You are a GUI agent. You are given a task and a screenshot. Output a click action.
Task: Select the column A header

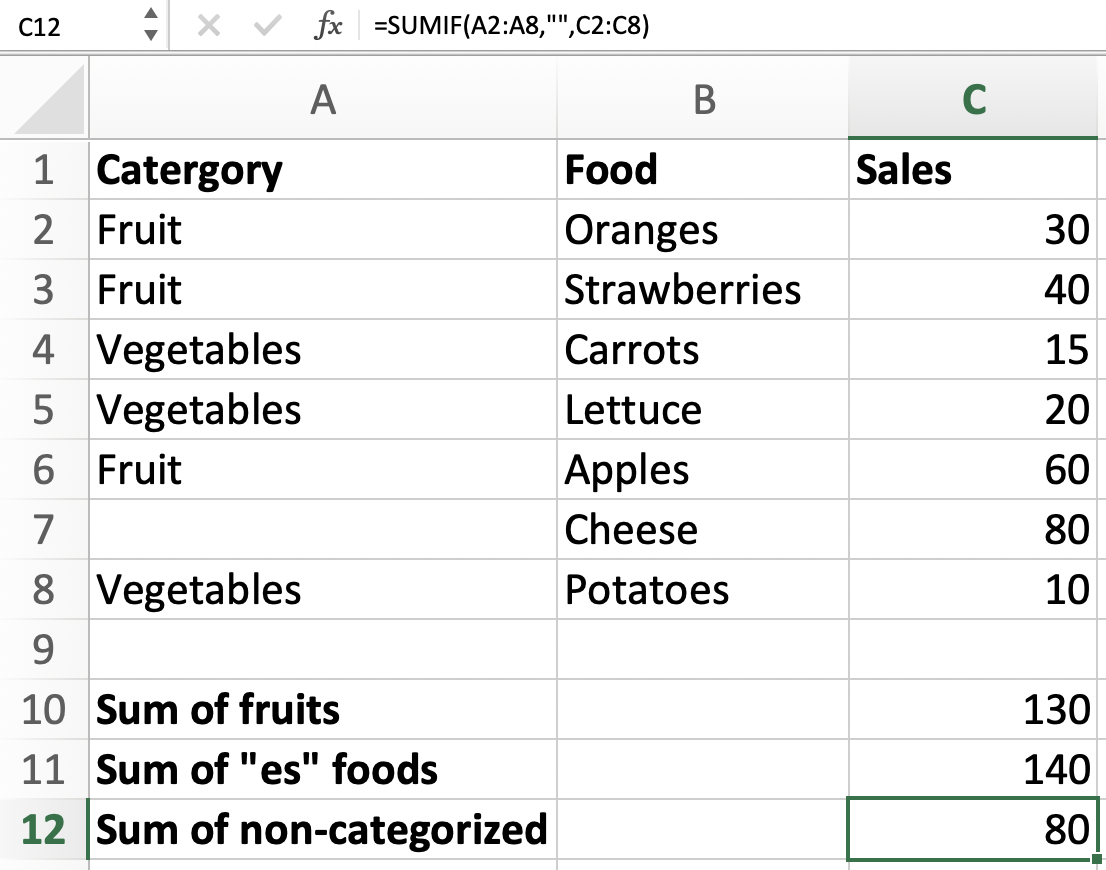point(322,98)
